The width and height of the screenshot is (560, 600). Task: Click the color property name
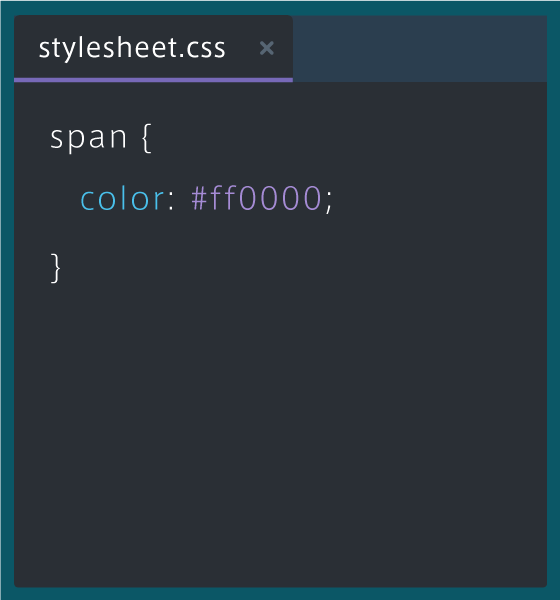[122, 198]
